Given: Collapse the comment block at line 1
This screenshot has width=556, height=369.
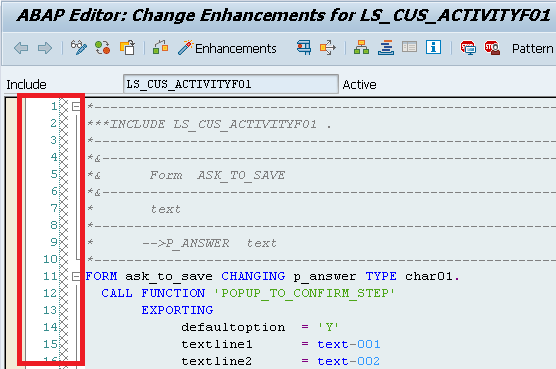Looking at the screenshot, I should tap(76, 106).
